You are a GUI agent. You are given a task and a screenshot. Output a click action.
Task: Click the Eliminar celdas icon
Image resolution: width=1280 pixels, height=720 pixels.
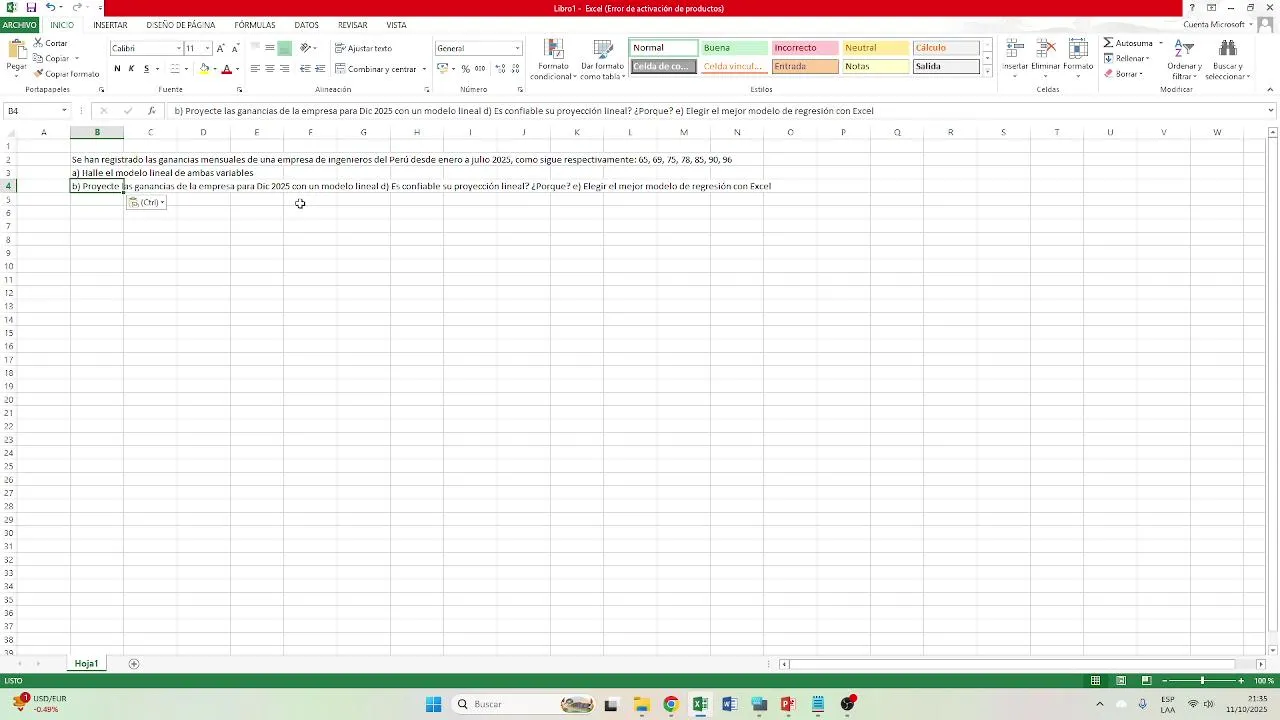[1046, 50]
